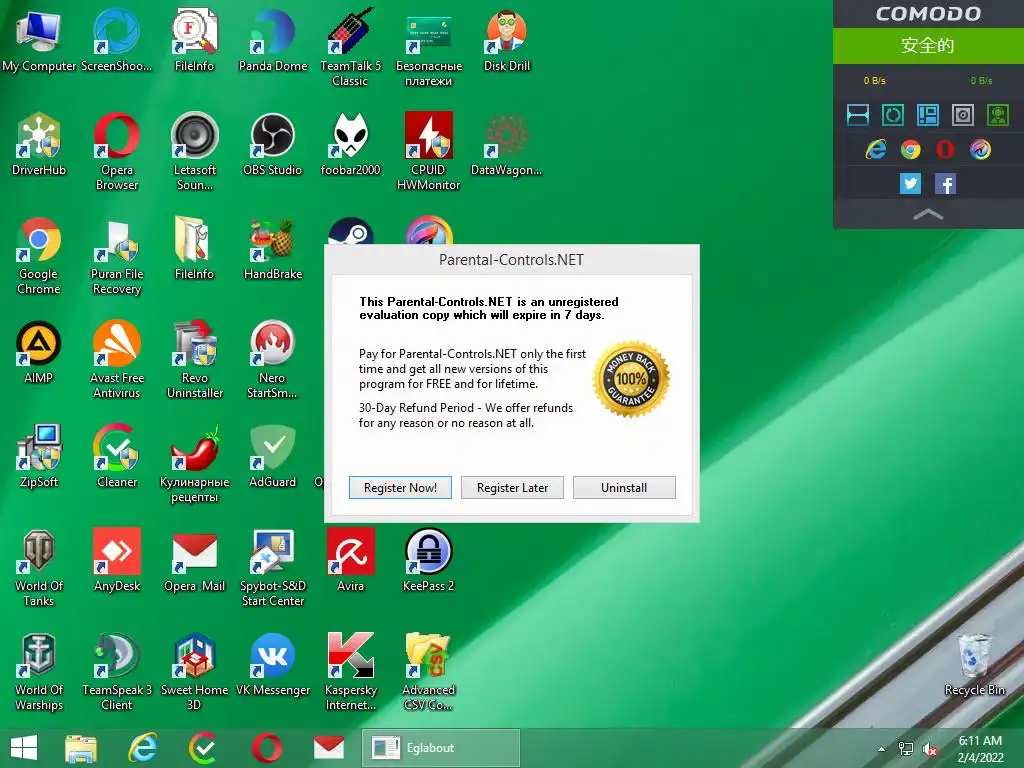Click the Uninstall button in the dialog

[x=624, y=487]
